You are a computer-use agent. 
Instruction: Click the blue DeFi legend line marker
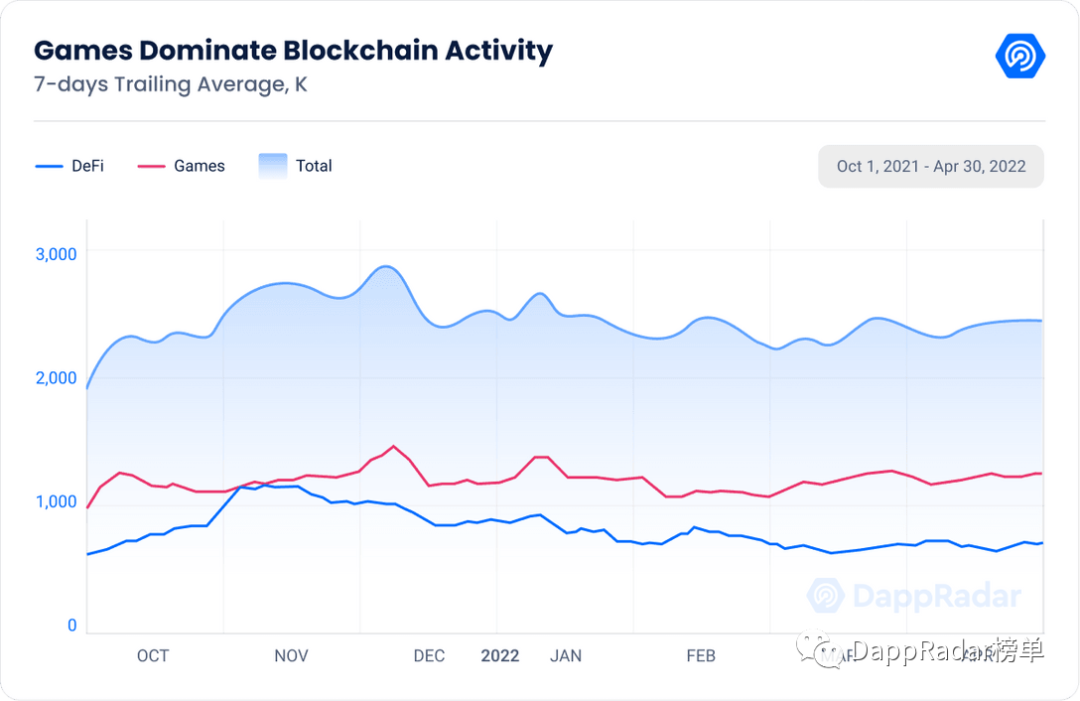click(48, 166)
